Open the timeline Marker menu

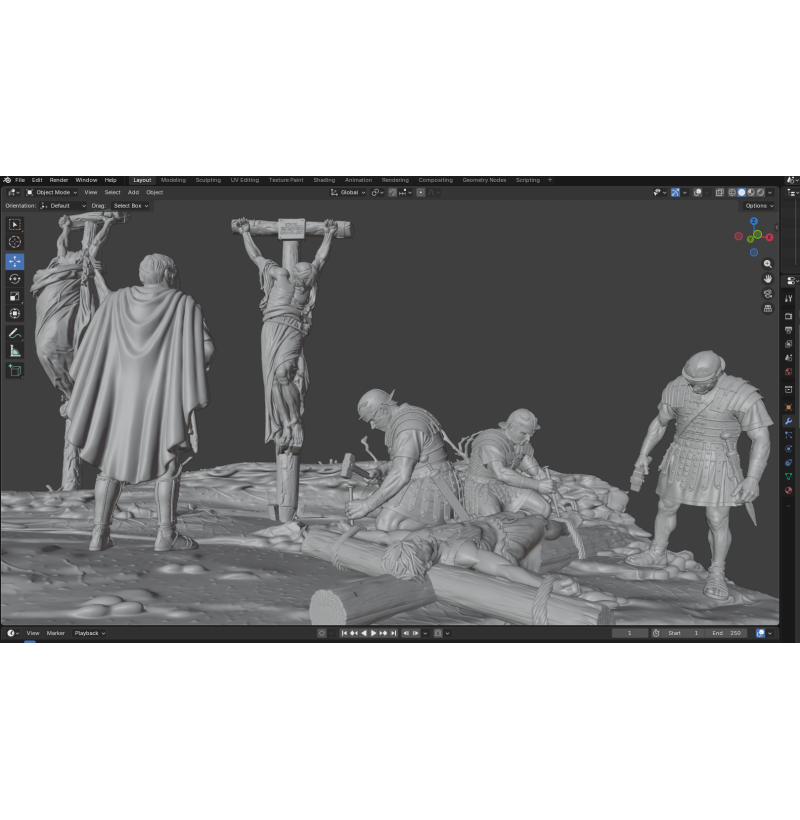click(55, 633)
